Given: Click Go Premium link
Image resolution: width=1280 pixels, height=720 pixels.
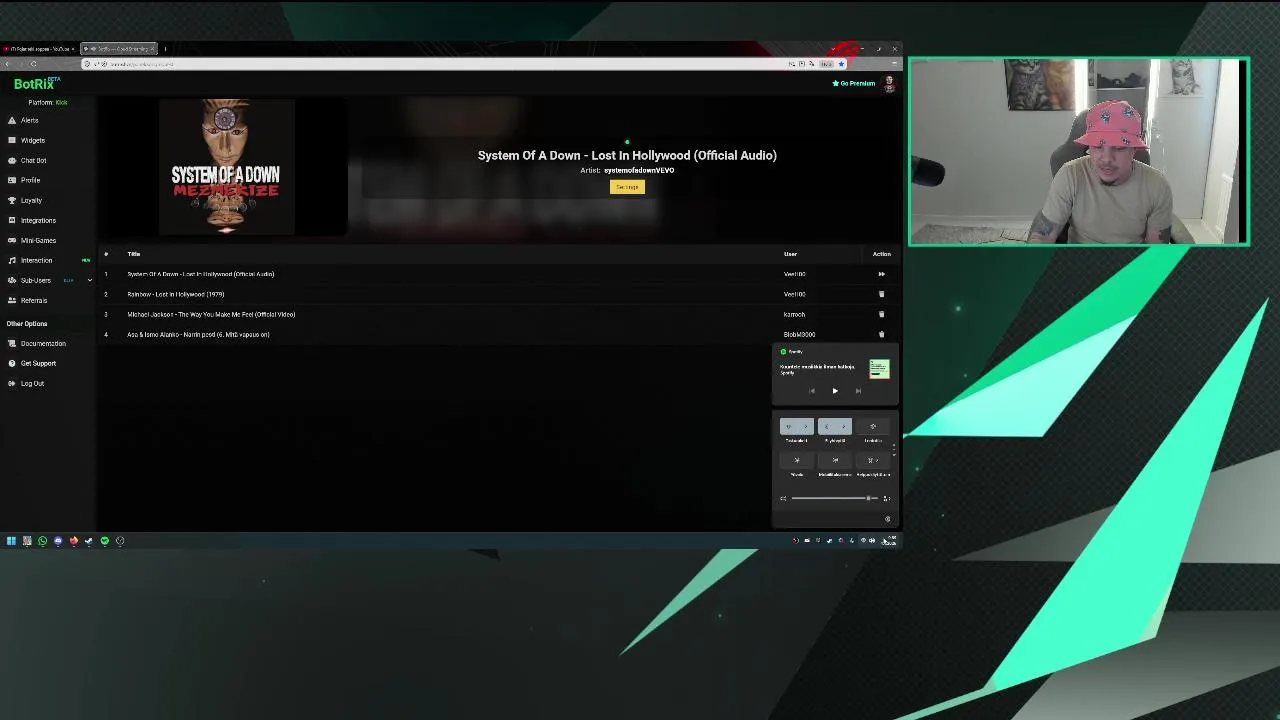Looking at the screenshot, I should pos(854,84).
